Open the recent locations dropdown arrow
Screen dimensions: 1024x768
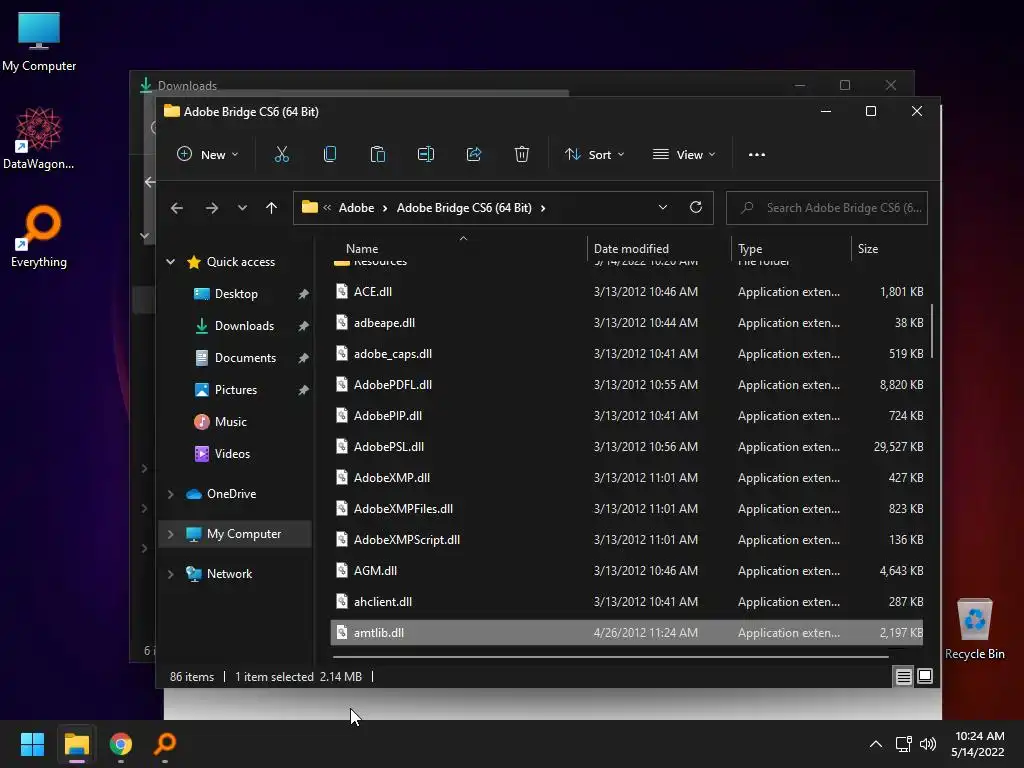[x=242, y=208]
